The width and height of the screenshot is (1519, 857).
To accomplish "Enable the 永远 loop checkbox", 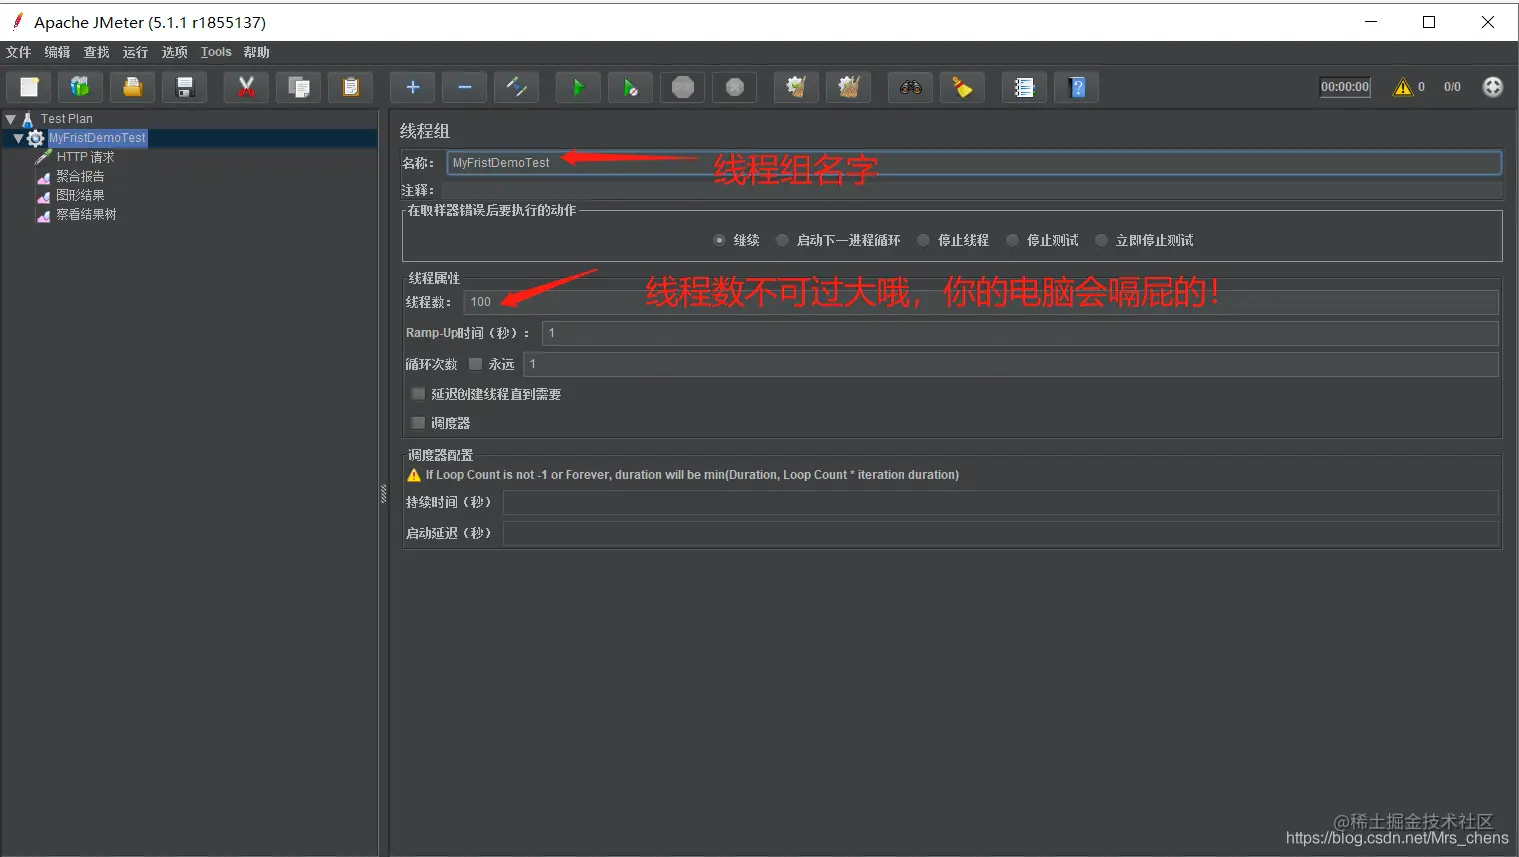I will (x=475, y=364).
